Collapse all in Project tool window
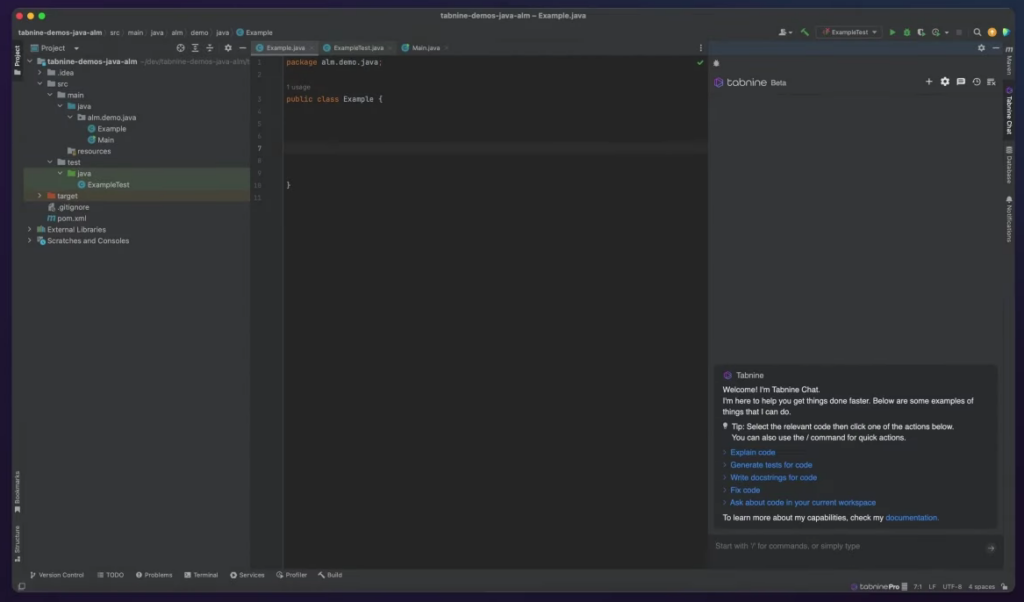 coord(210,48)
